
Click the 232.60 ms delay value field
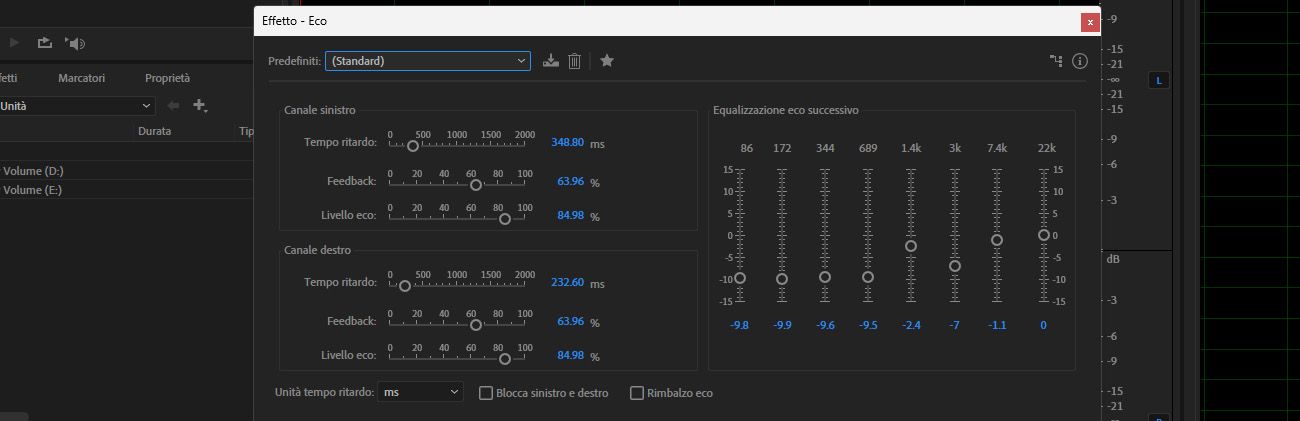[567, 282]
